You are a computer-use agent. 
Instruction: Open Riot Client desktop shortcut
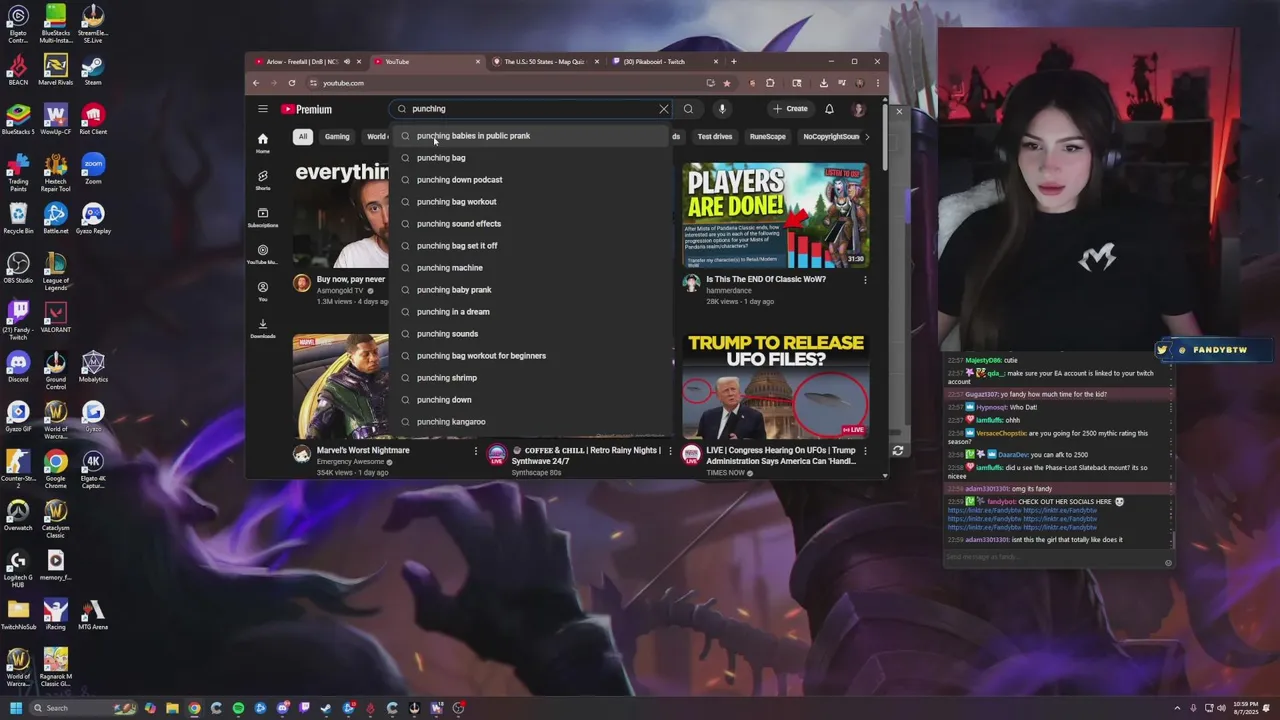point(93,120)
